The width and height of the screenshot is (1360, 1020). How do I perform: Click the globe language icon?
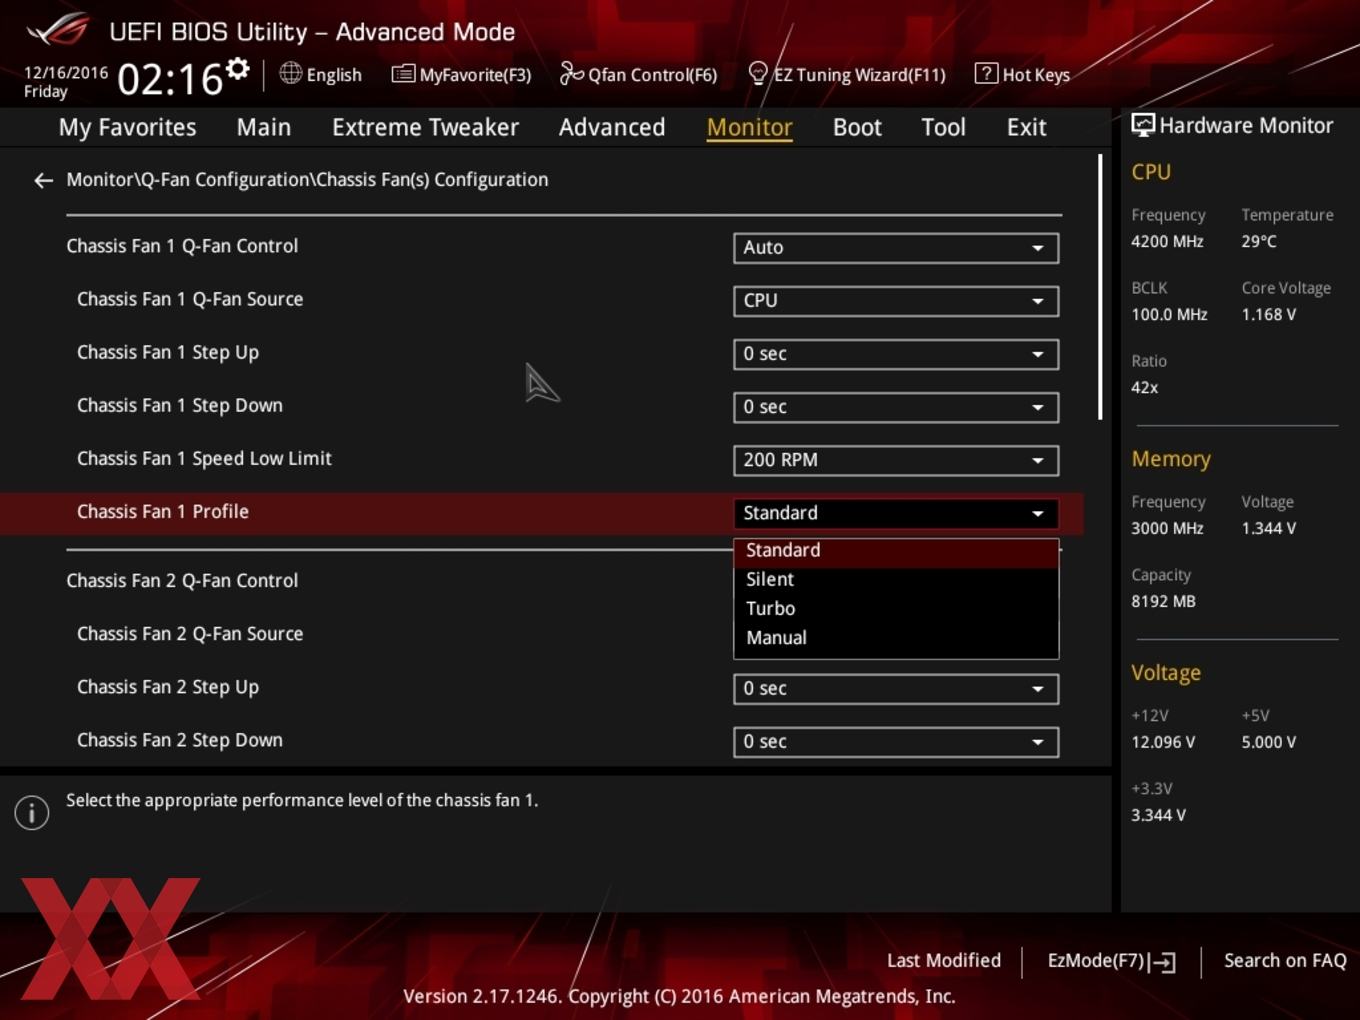290,73
